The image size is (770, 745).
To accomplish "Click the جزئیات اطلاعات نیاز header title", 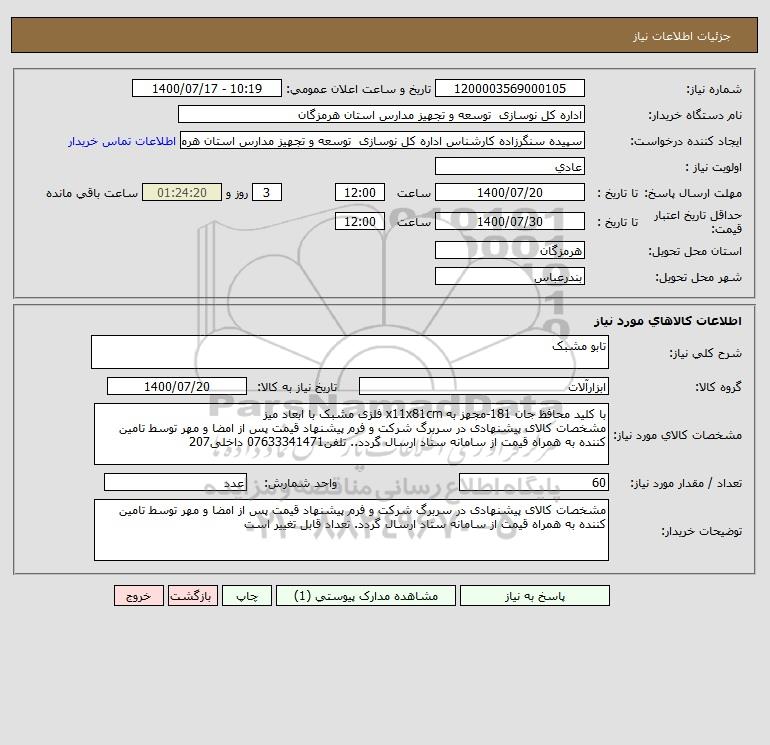I will [682, 36].
